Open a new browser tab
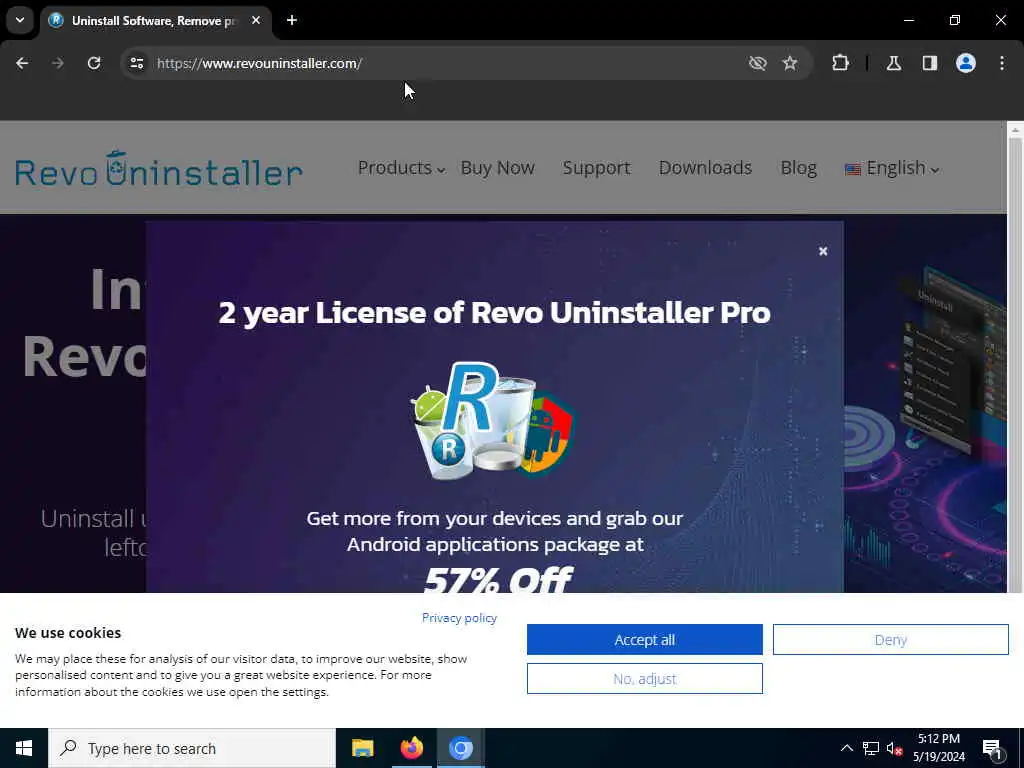This screenshot has width=1024, height=768. coord(292,20)
